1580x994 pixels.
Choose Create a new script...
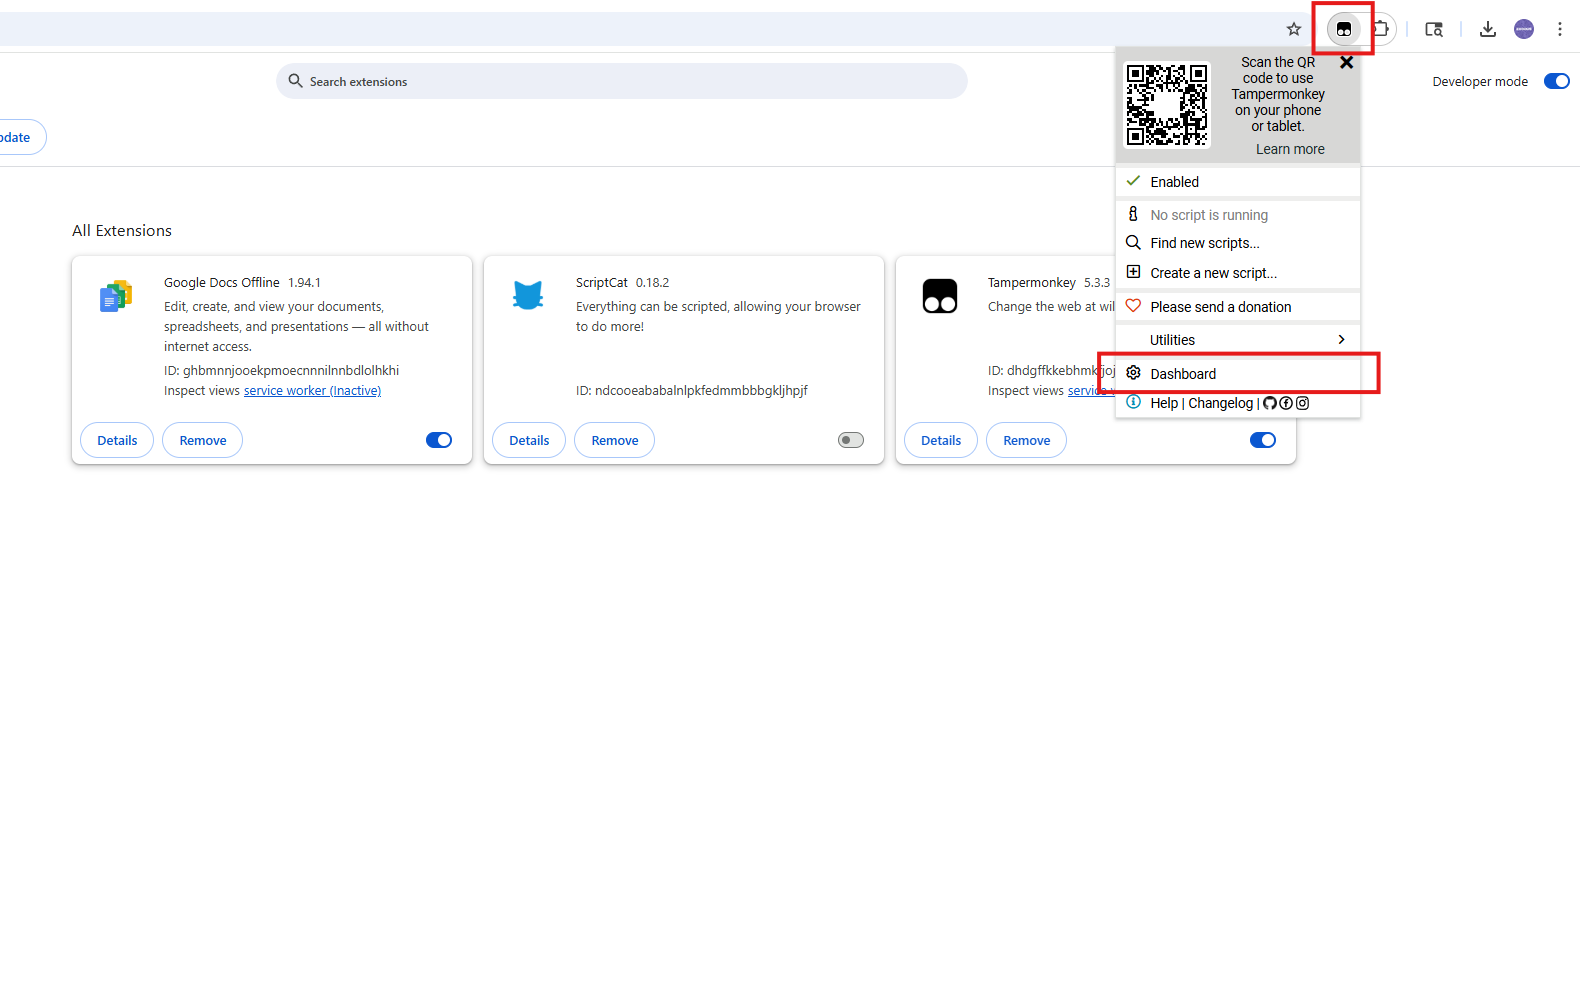click(1238, 273)
